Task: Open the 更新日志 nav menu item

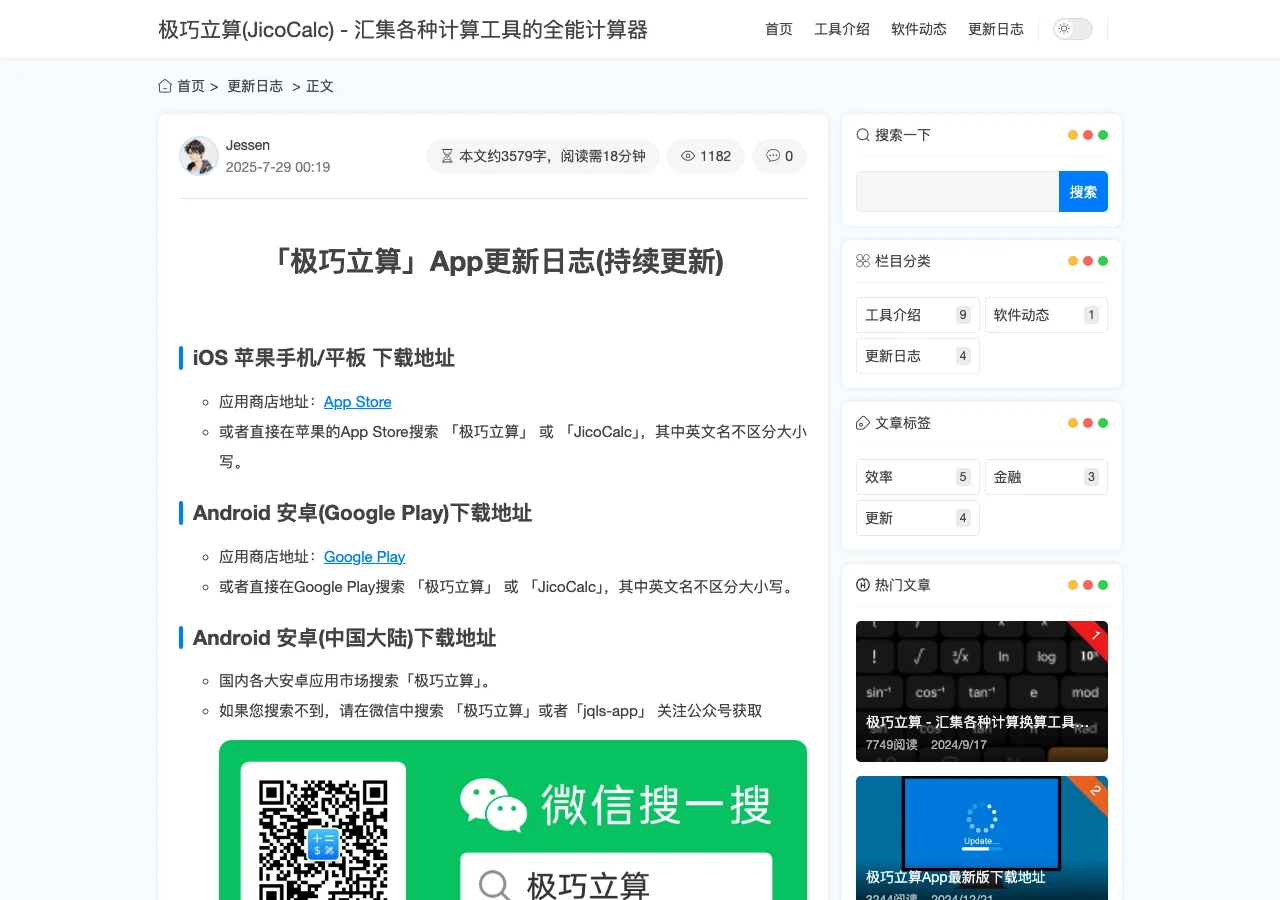Action: pyautogui.click(x=996, y=29)
